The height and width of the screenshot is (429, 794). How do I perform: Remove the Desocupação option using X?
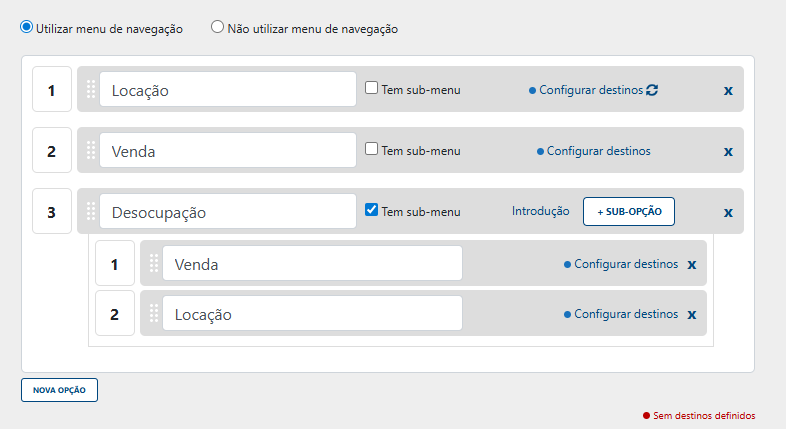point(728,212)
